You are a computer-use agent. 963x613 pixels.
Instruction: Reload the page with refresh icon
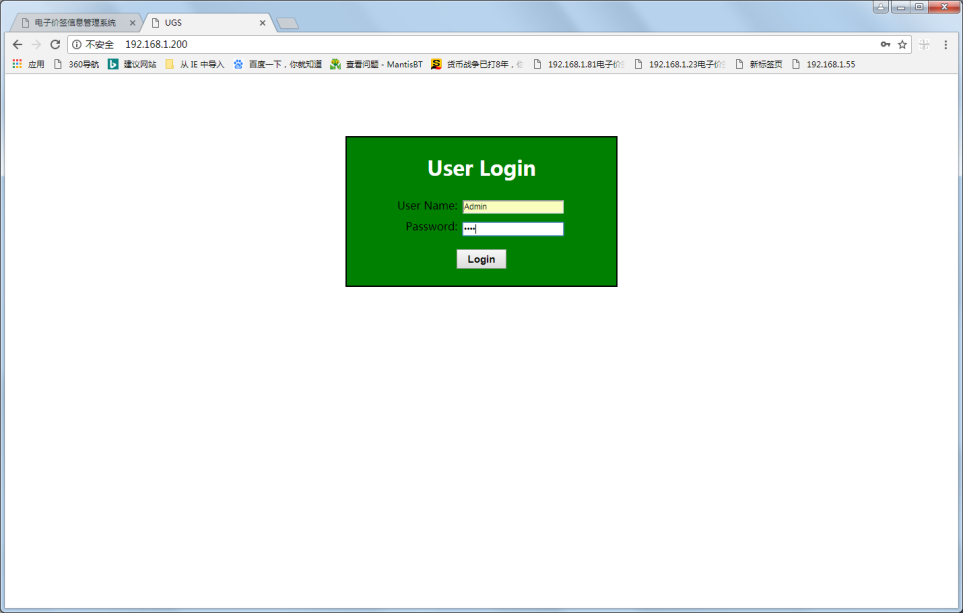[55, 45]
